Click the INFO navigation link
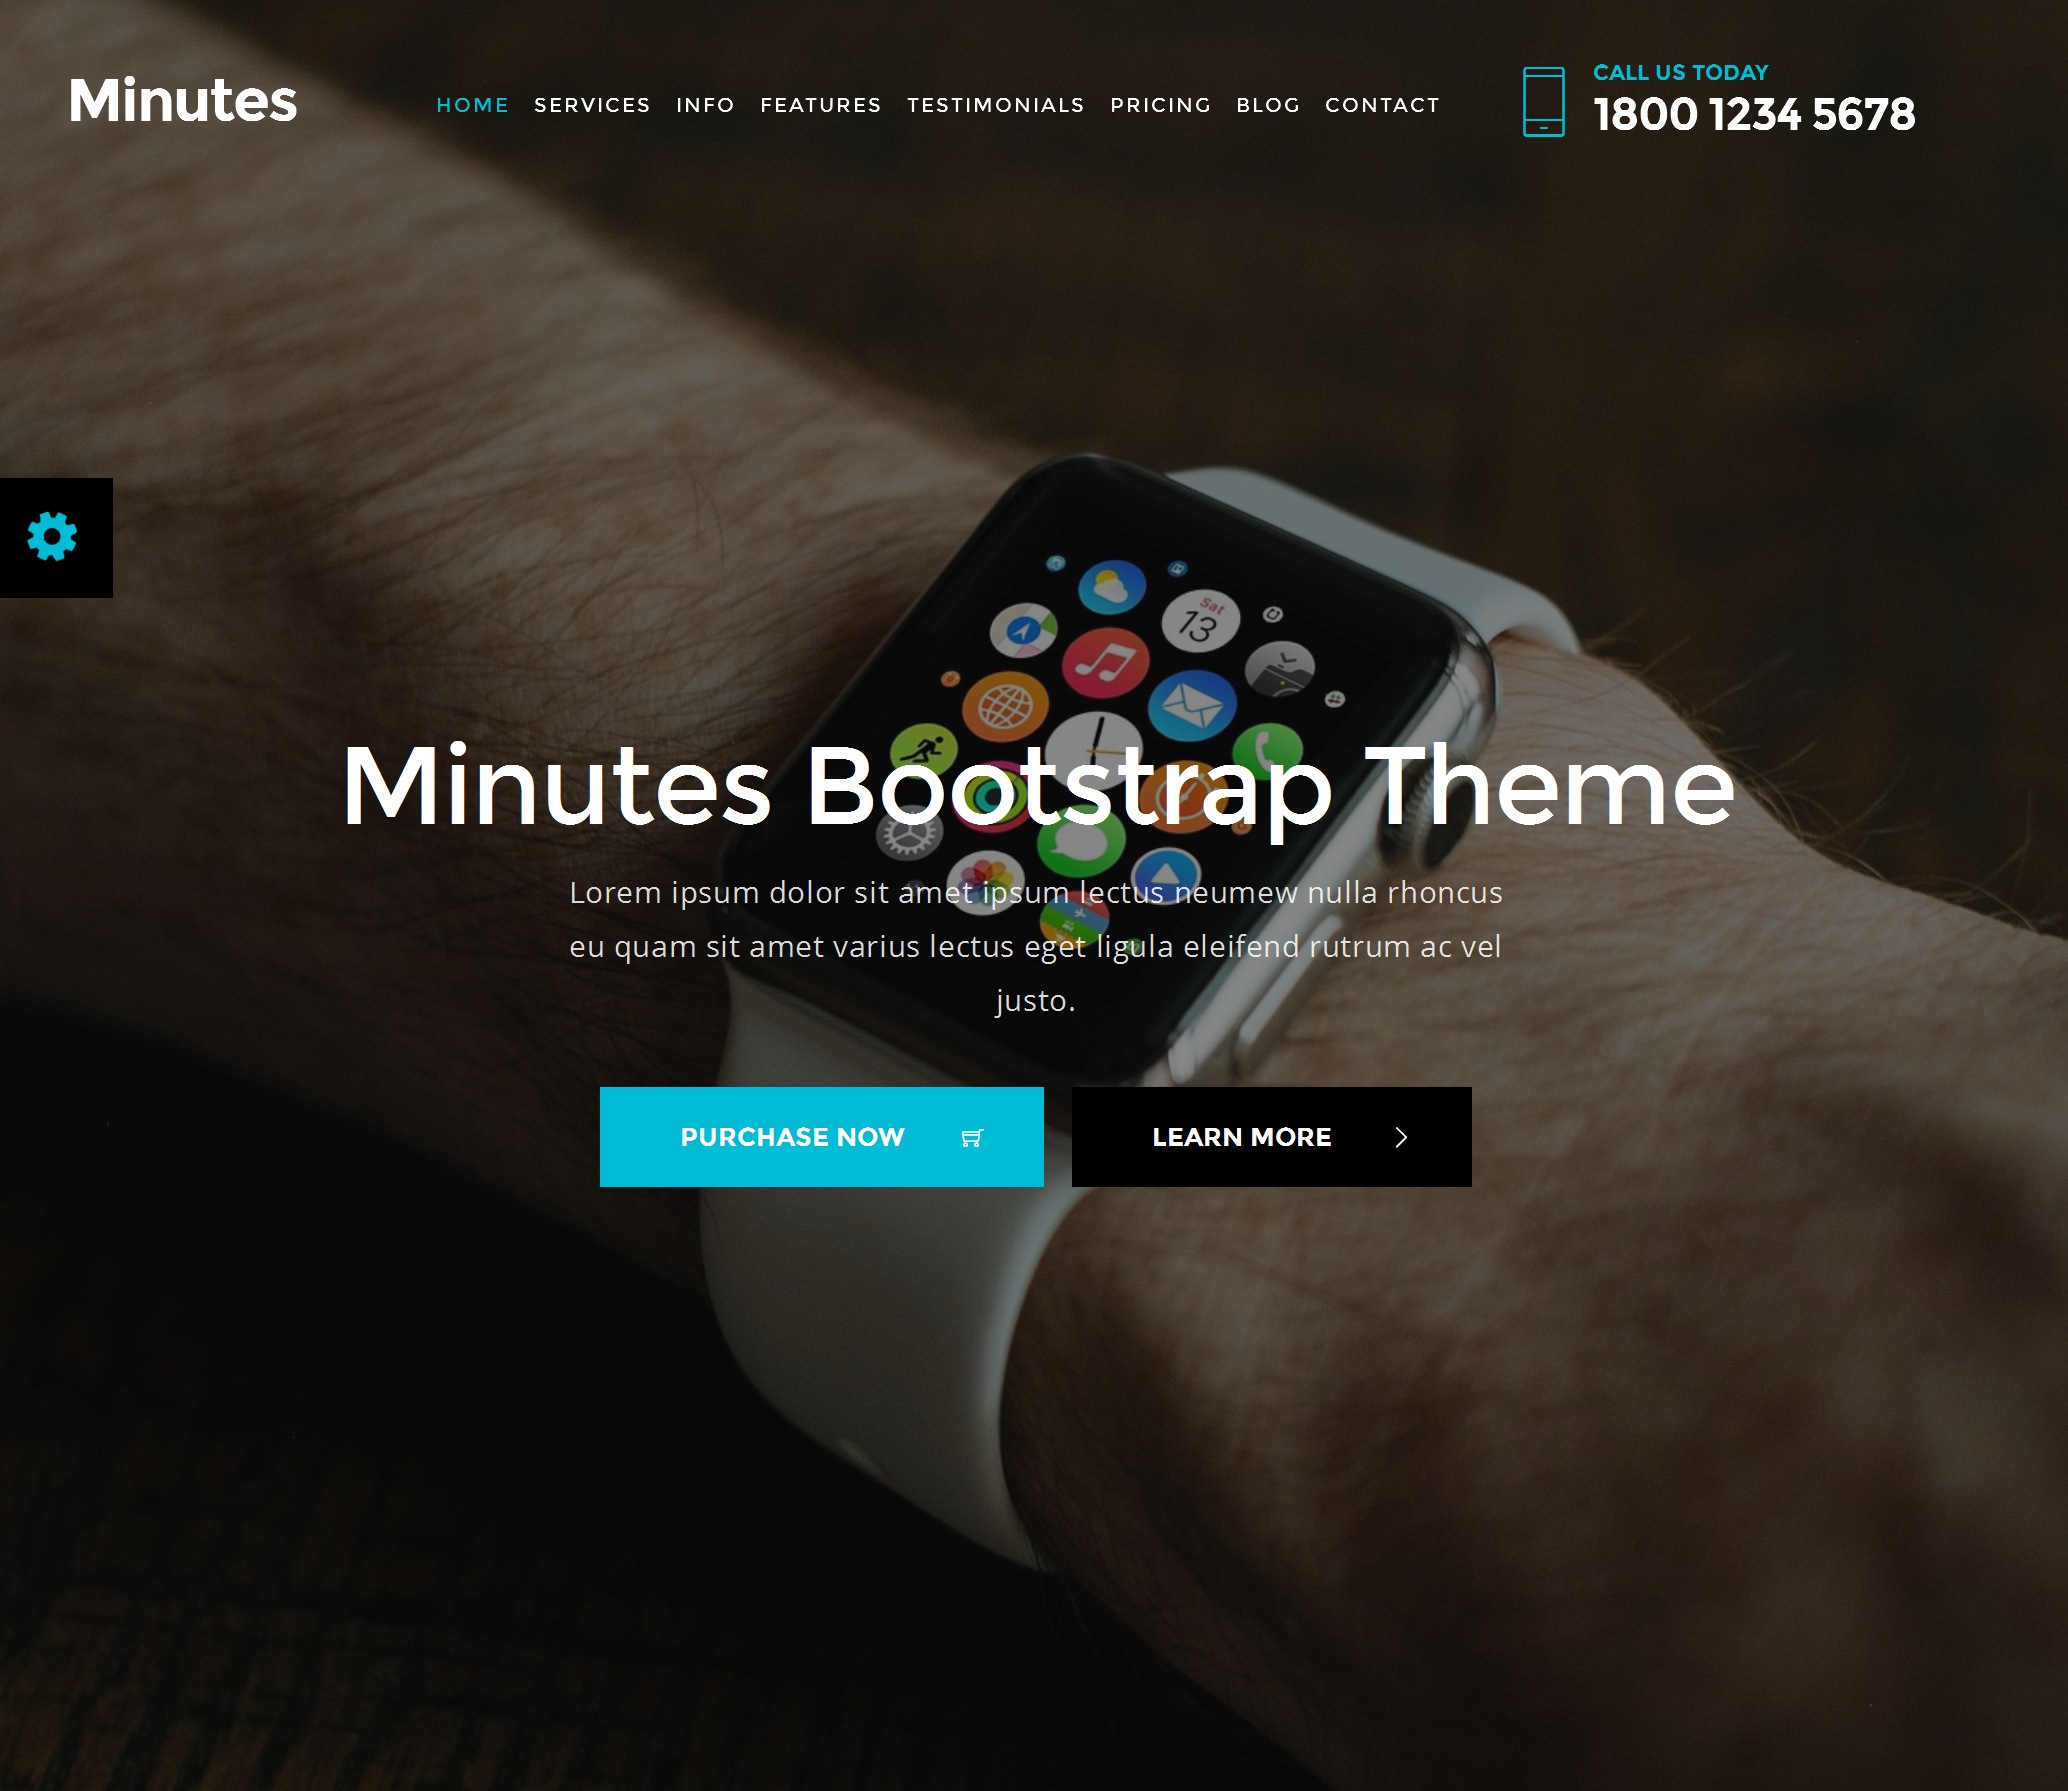The width and height of the screenshot is (2068, 1791). pos(703,104)
